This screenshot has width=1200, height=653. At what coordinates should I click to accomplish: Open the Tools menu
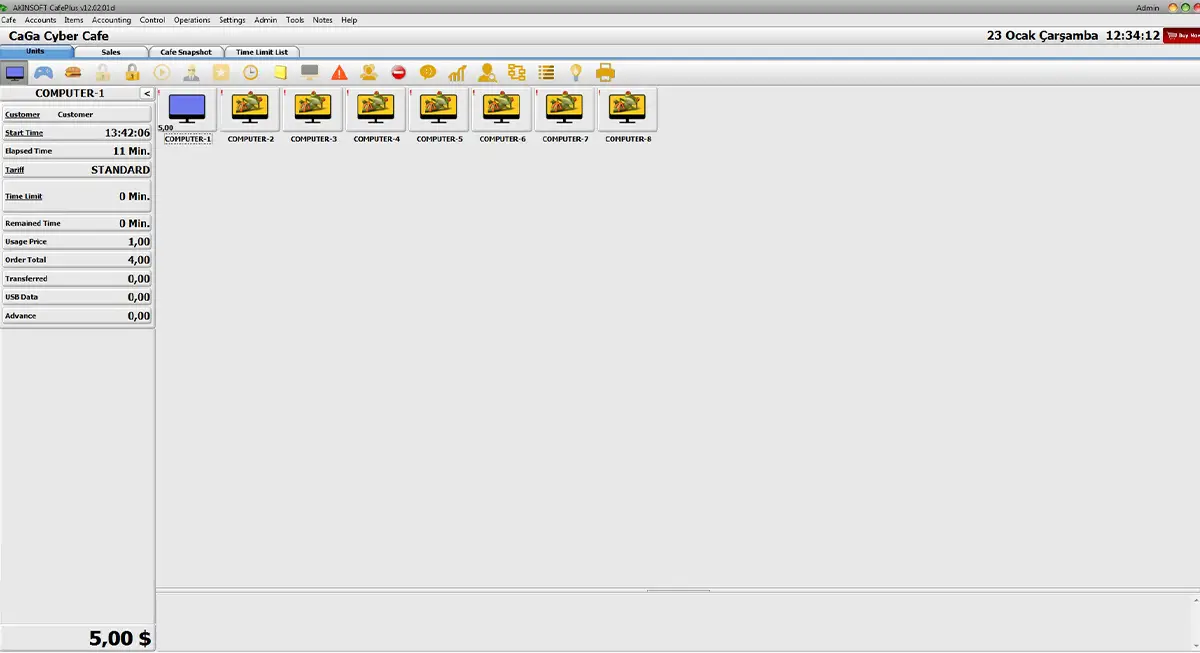coord(295,20)
